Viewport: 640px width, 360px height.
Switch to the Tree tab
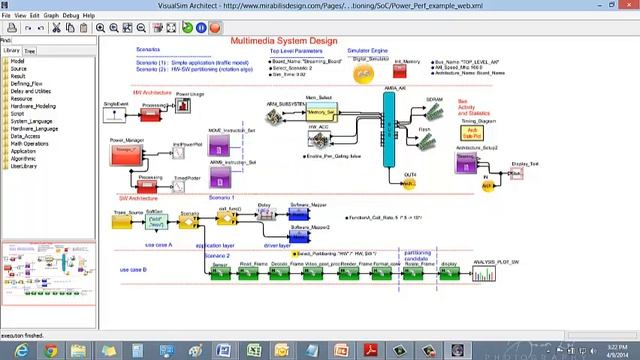(30, 51)
